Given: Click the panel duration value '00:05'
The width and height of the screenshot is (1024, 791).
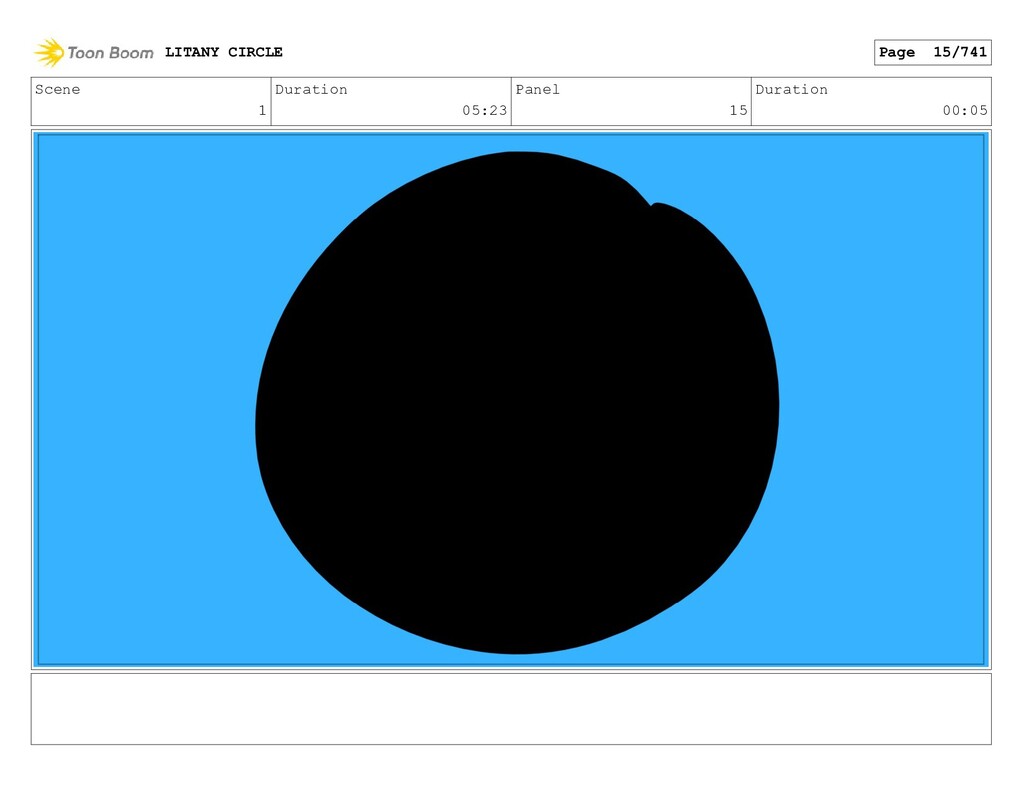Looking at the screenshot, I should pos(965,110).
